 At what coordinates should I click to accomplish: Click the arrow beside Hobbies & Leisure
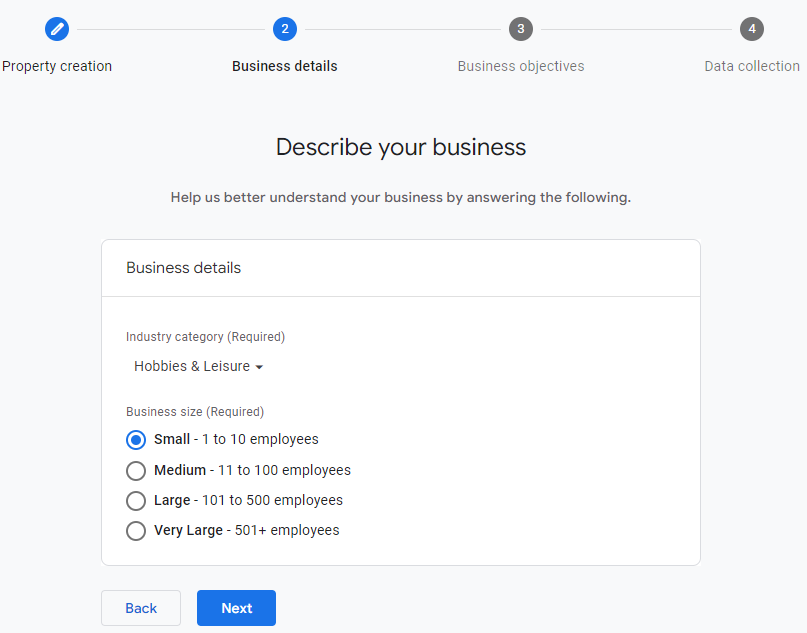pos(259,368)
